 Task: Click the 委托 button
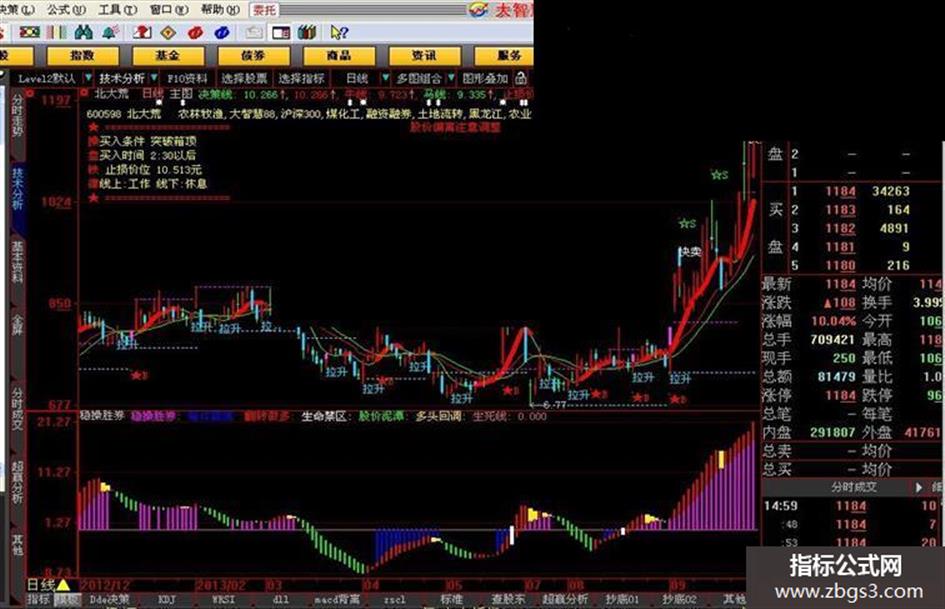[265, 10]
